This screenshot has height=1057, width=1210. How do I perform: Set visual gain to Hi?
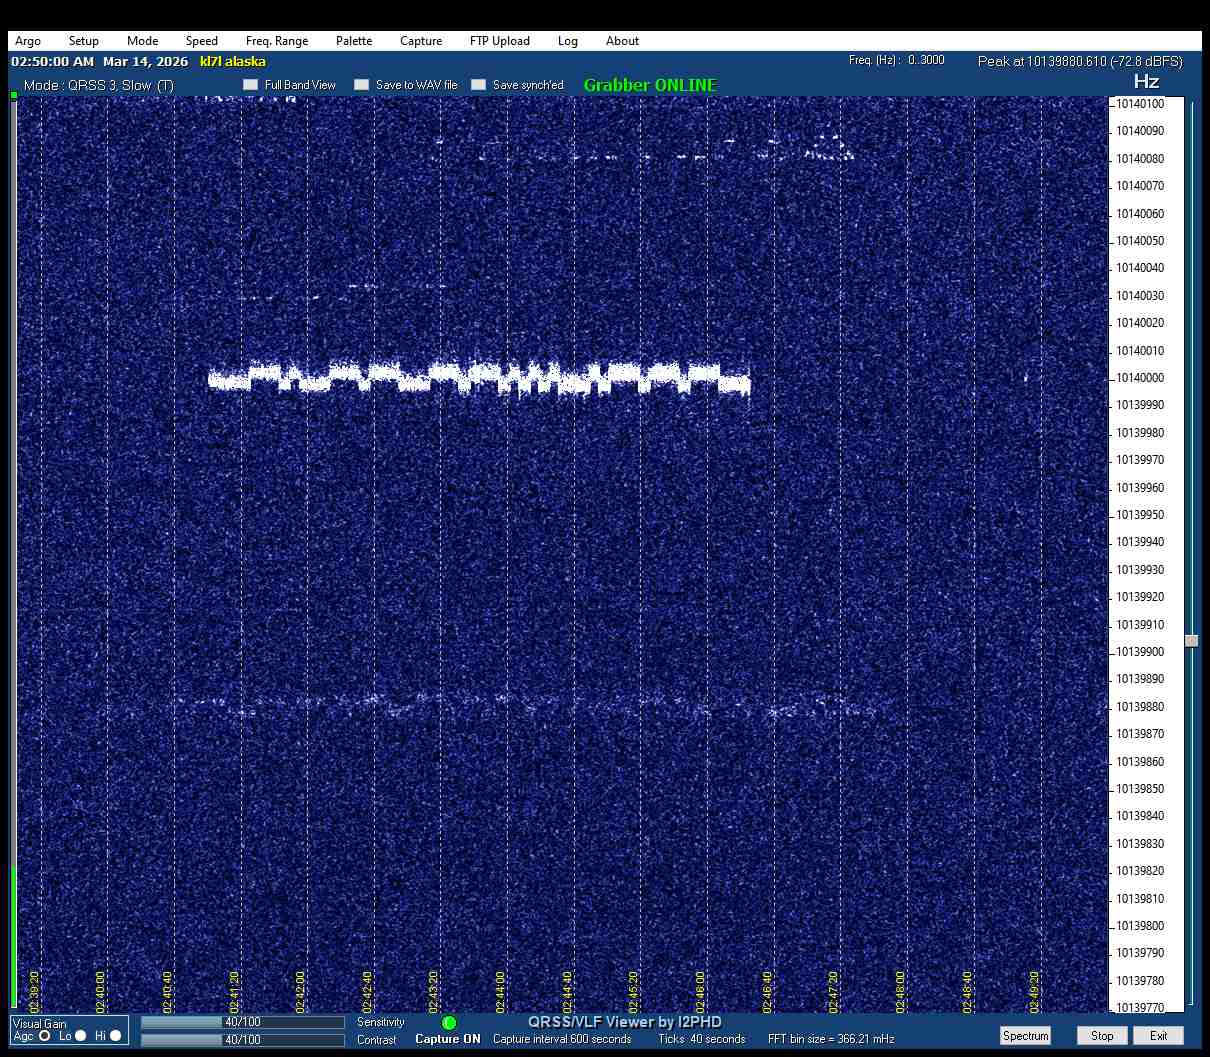pyautogui.click(x=116, y=1036)
